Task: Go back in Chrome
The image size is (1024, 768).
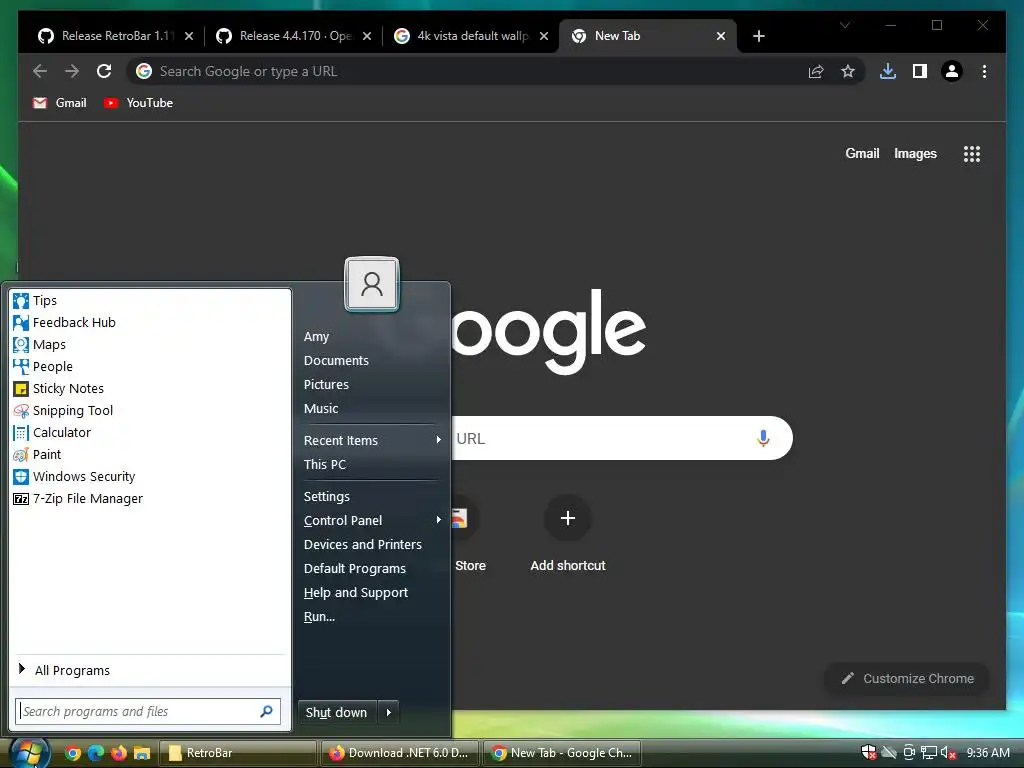Action: coord(40,71)
